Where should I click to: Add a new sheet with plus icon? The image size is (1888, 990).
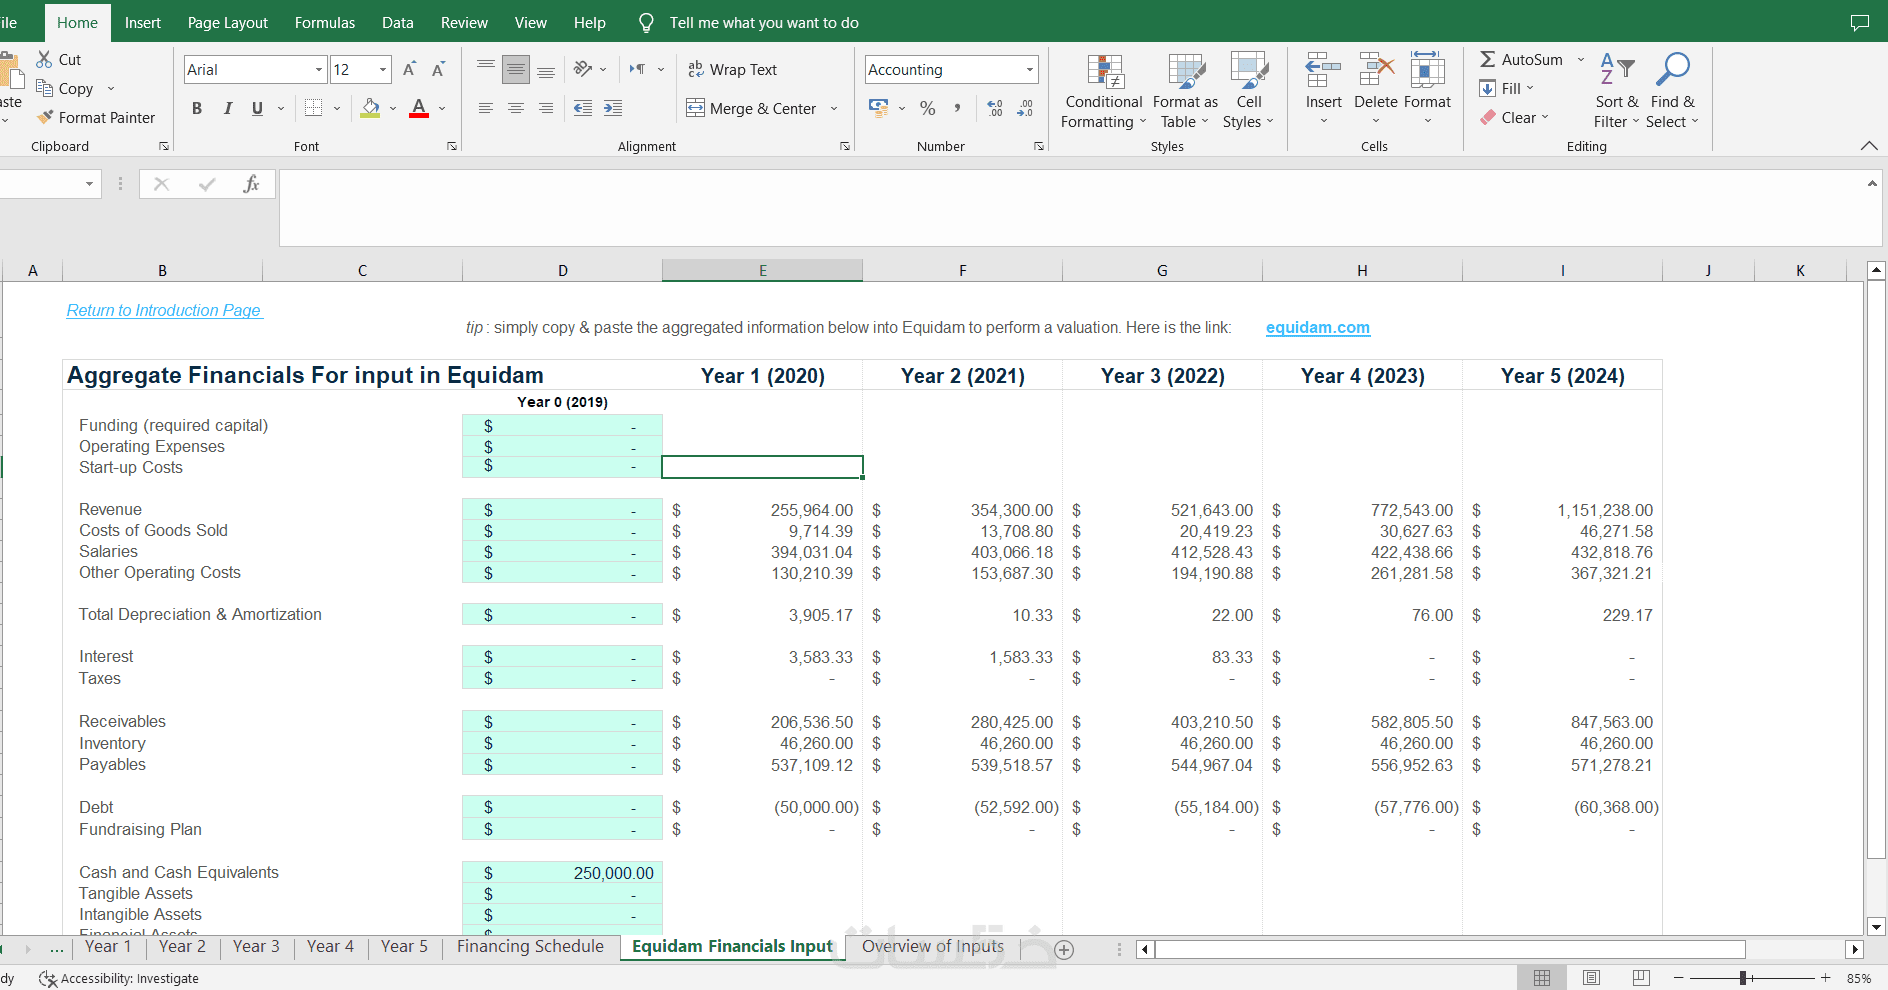pos(1064,950)
